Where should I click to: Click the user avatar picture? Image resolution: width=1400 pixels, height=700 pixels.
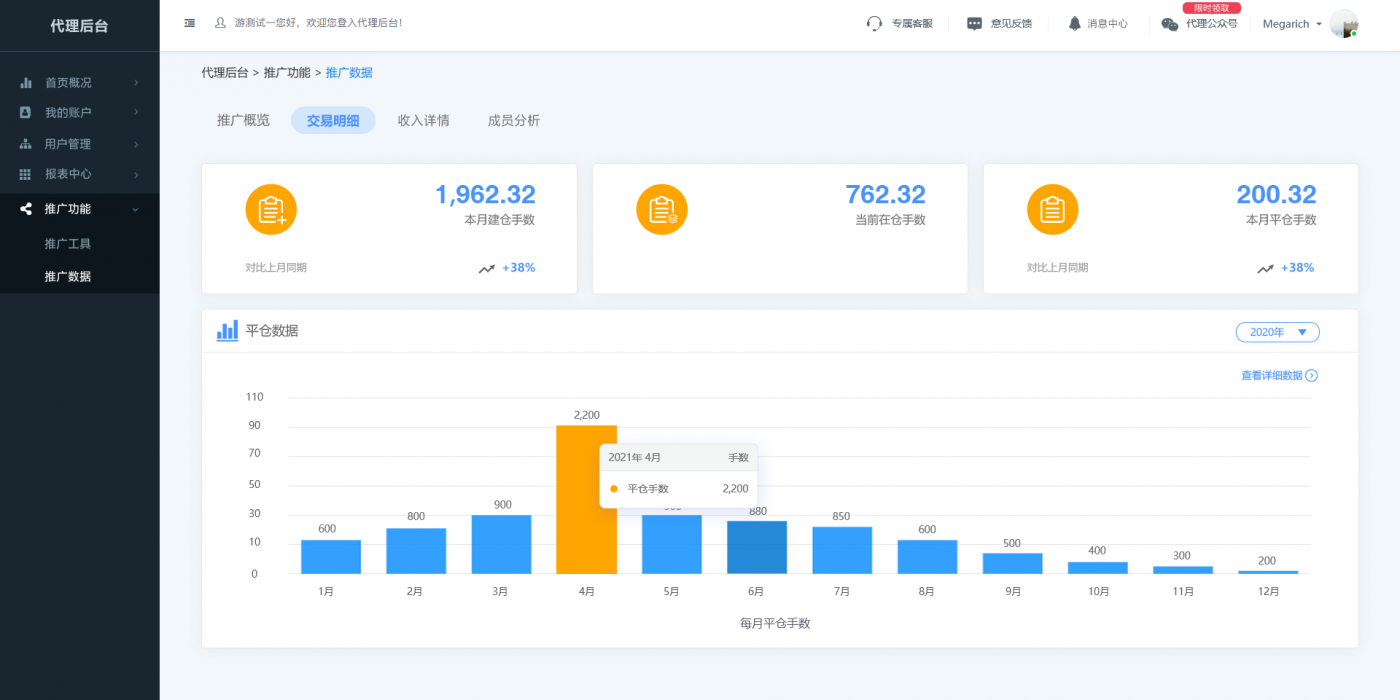[x=1344, y=24]
